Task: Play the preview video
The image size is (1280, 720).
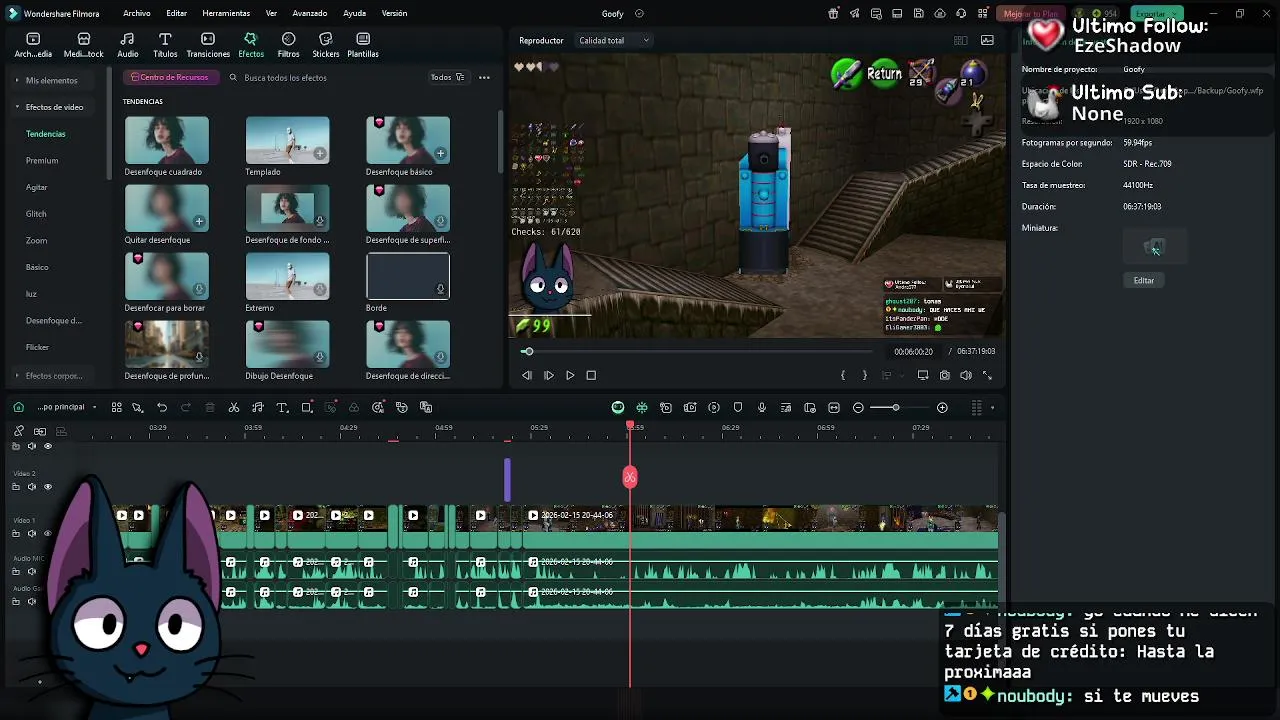Action: coord(570,375)
